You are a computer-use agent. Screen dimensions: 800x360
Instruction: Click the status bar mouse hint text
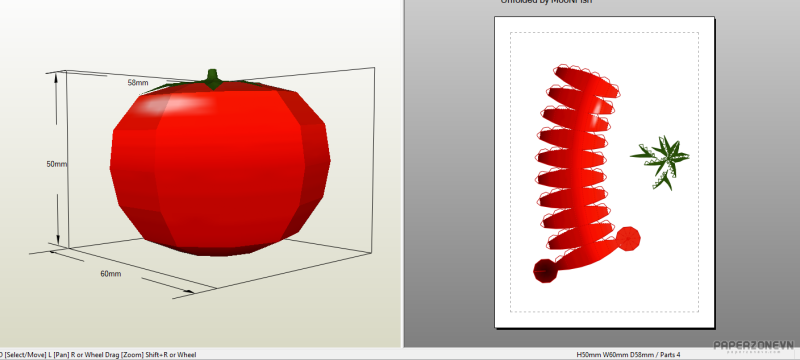click(98, 354)
